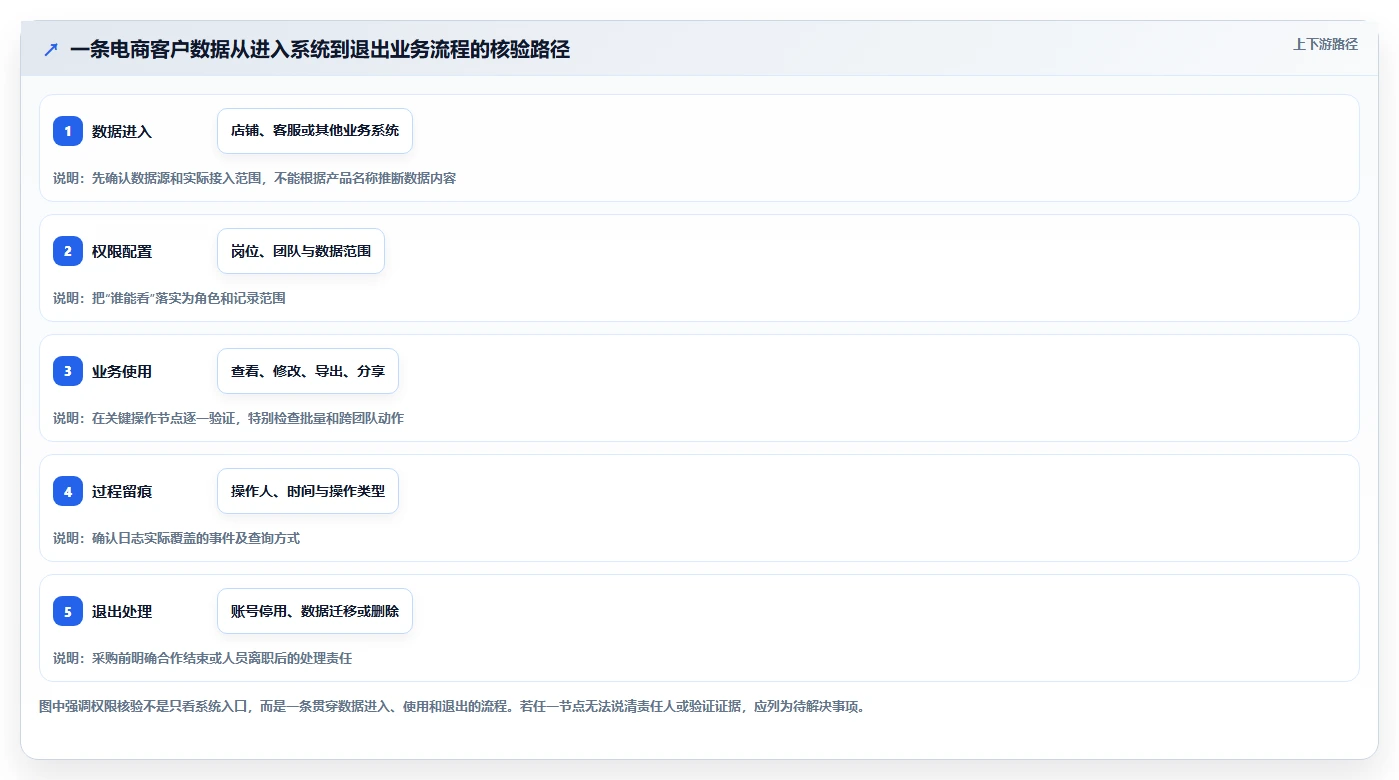This screenshot has height=780, width=1399.
Task: Click the numbered badge 2 for 权限配置
Action: click(x=68, y=251)
